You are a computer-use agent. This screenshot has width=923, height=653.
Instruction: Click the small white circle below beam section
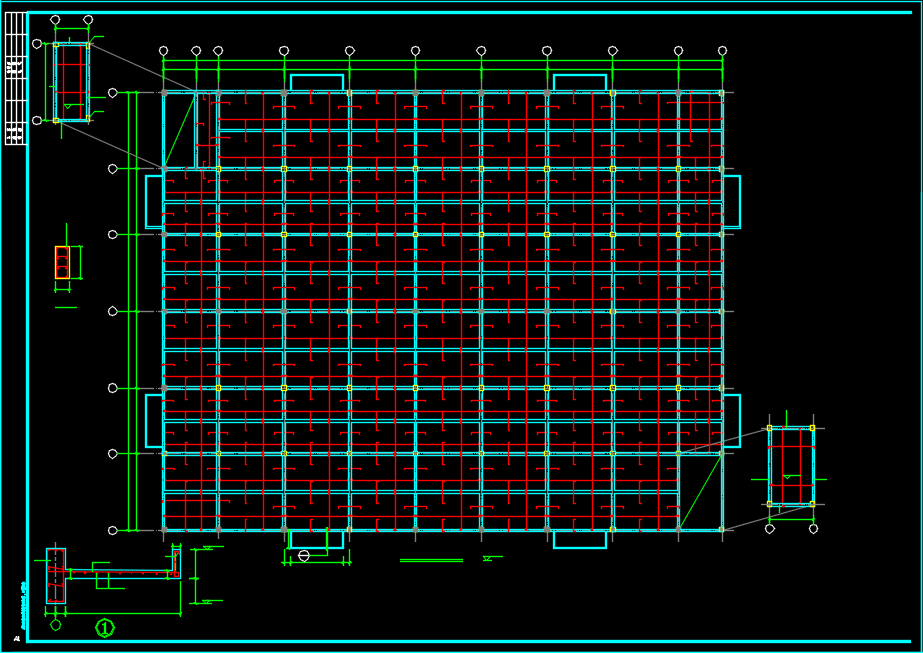pos(56,625)
